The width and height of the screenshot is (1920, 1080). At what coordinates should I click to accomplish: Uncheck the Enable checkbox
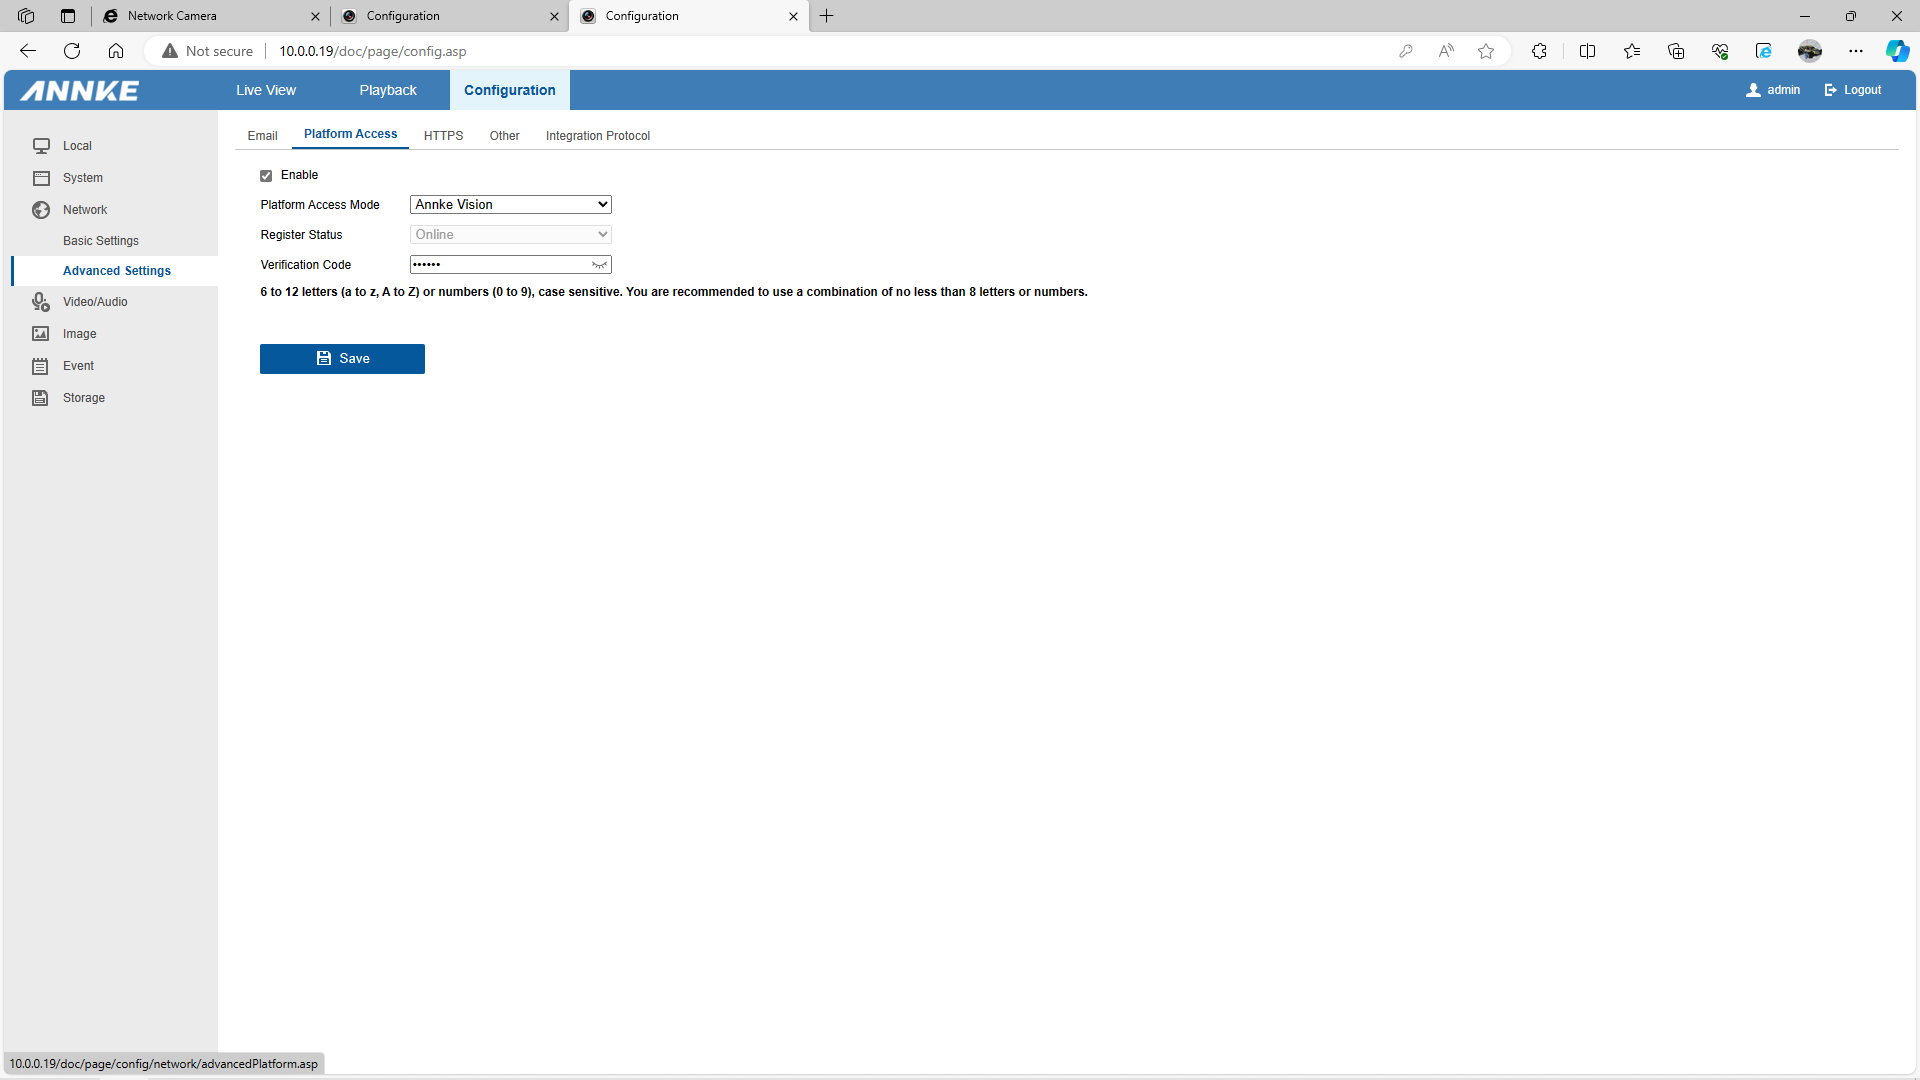coord(266,176)
